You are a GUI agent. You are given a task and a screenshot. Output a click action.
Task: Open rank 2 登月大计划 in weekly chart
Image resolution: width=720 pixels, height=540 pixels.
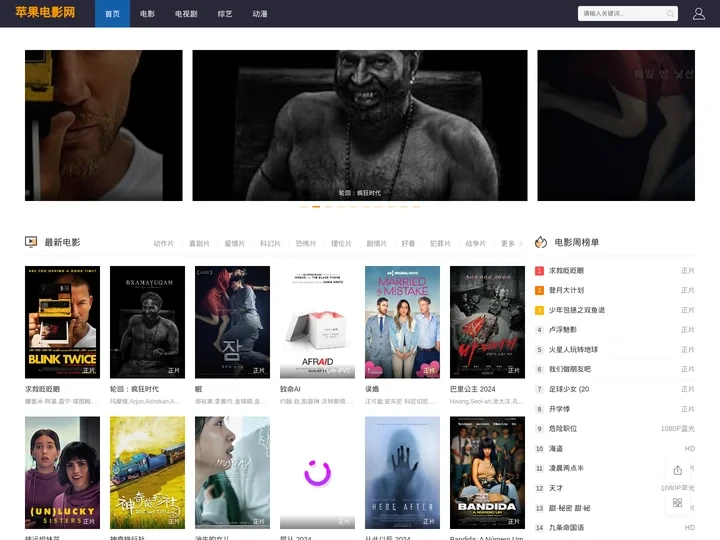(x=615, y=290)
